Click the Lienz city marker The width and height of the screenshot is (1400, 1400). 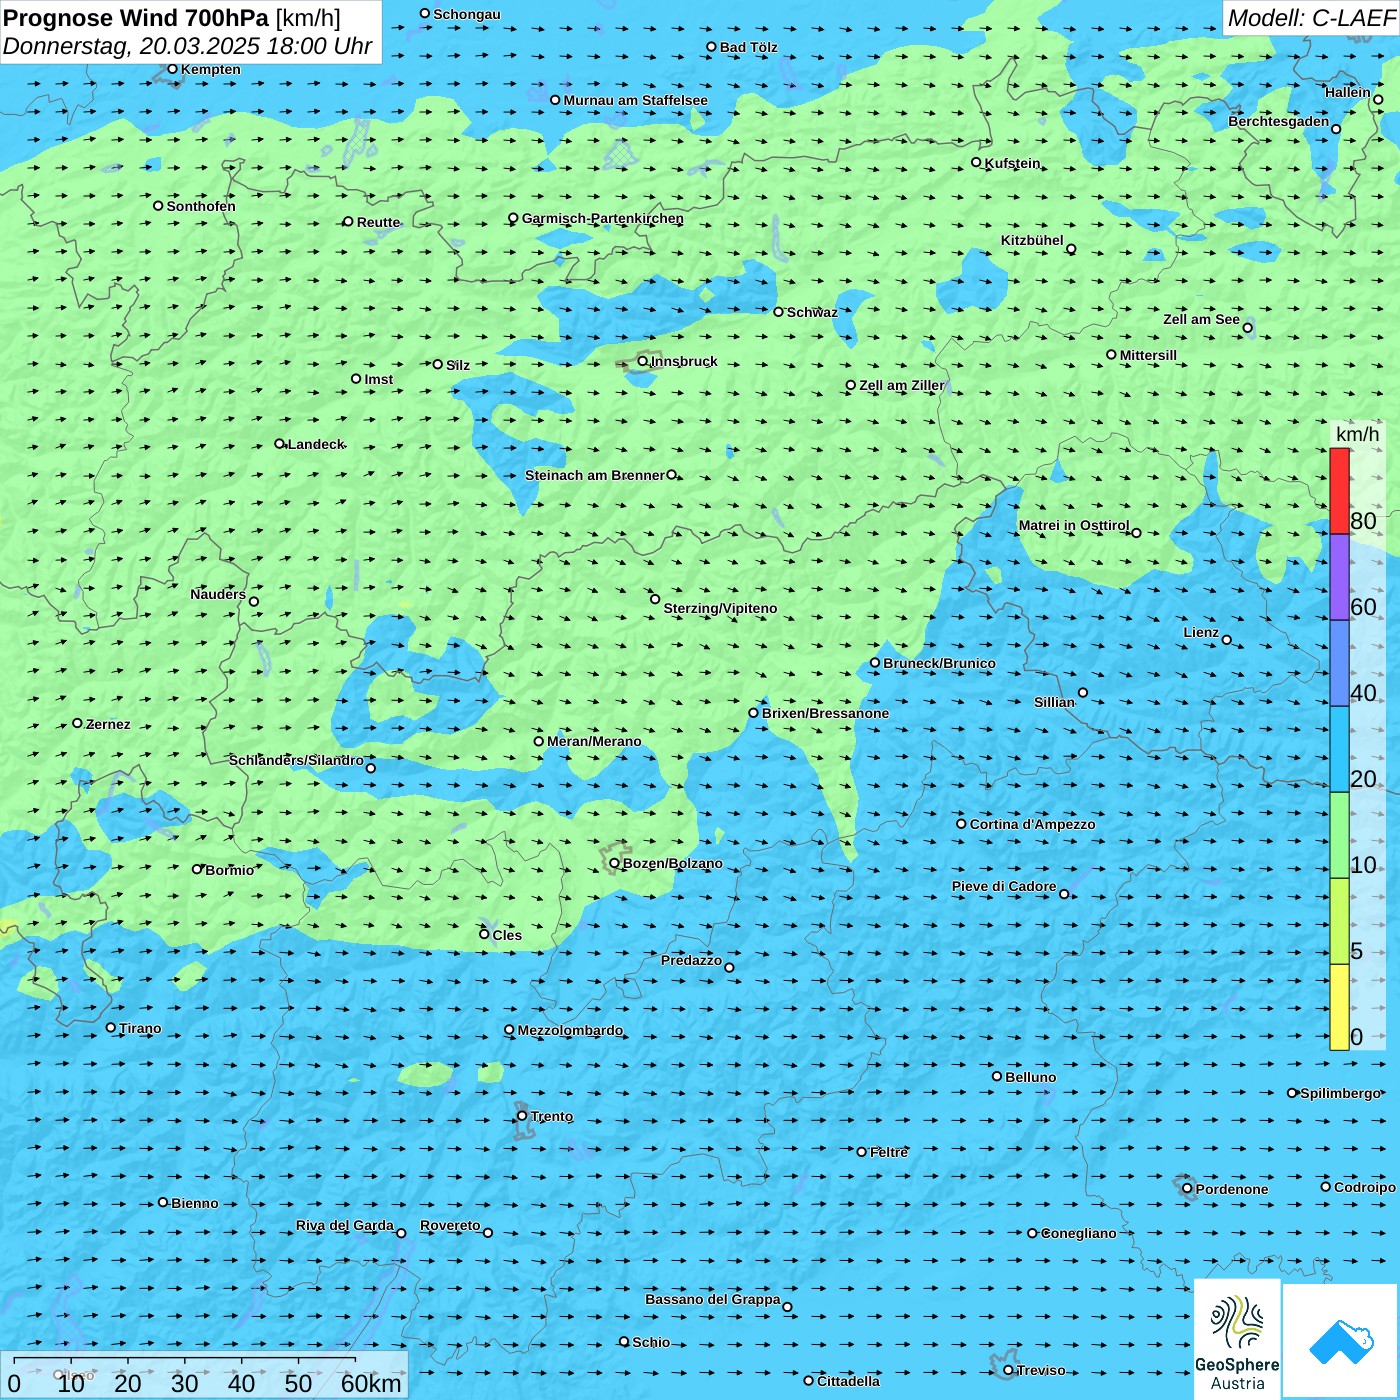coord(1227,640)
